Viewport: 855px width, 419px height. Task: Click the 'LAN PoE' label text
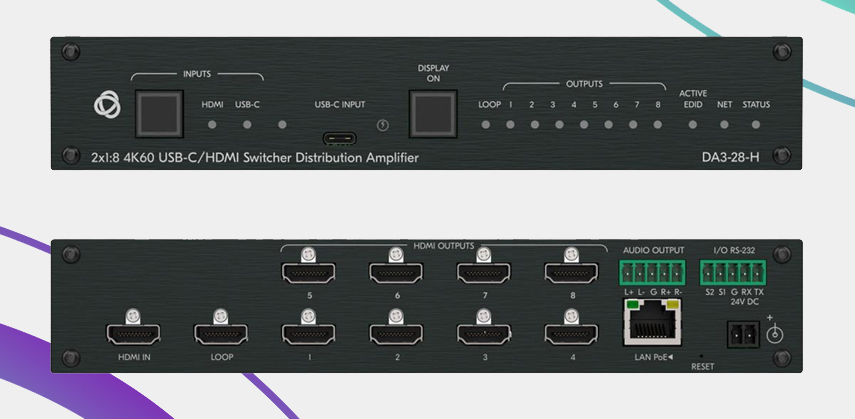point(653,357)
